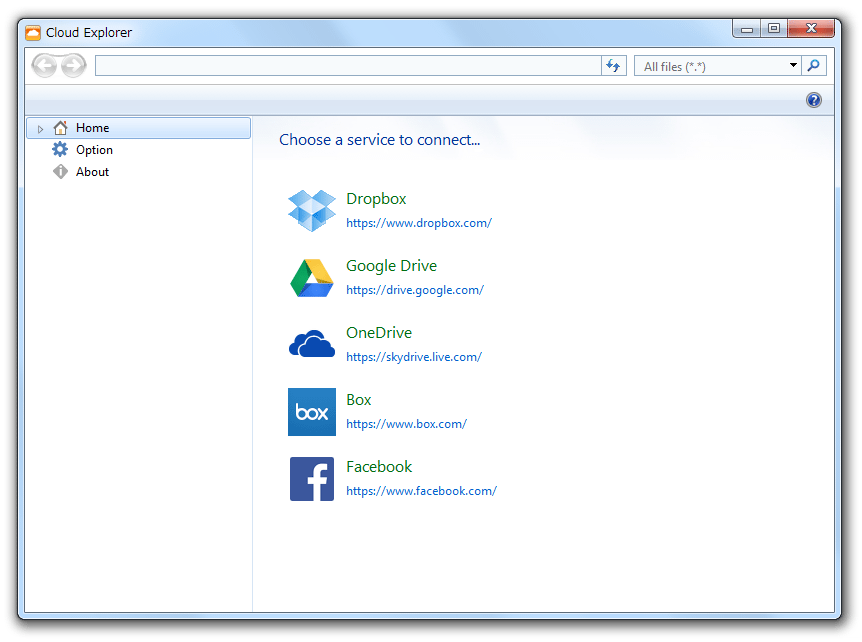The image size is (862, 642).
Task: Open the https://drive.google.com/ link
Action: coord(415,290)
